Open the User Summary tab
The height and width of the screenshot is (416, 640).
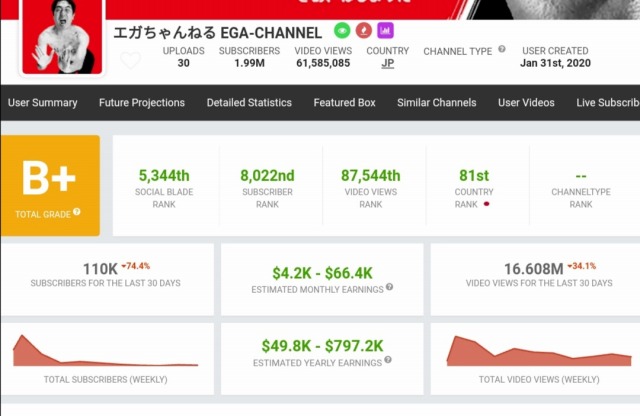pyautogui.click(x=42, y=102)
